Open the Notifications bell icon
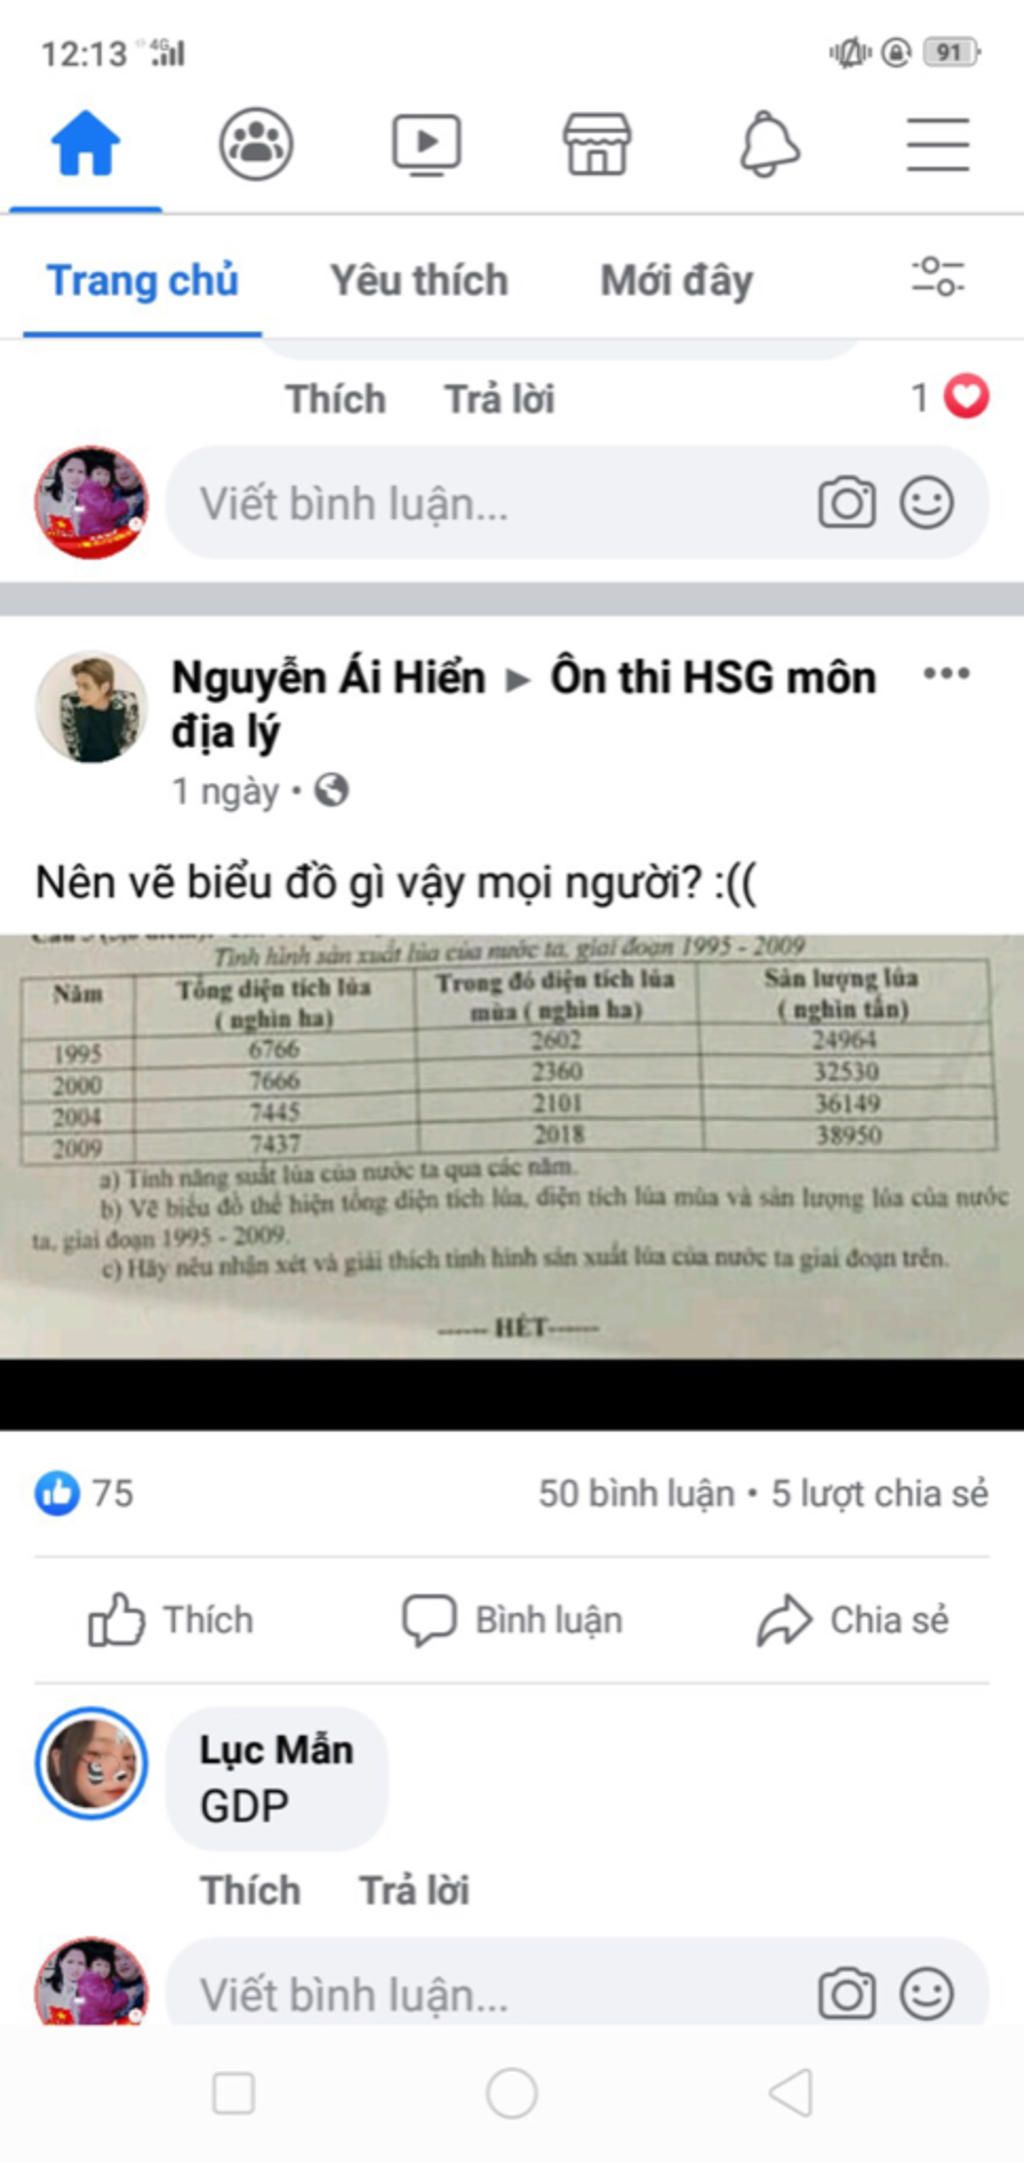This screenshot has width=1024, height=2162. pos(769,145)
